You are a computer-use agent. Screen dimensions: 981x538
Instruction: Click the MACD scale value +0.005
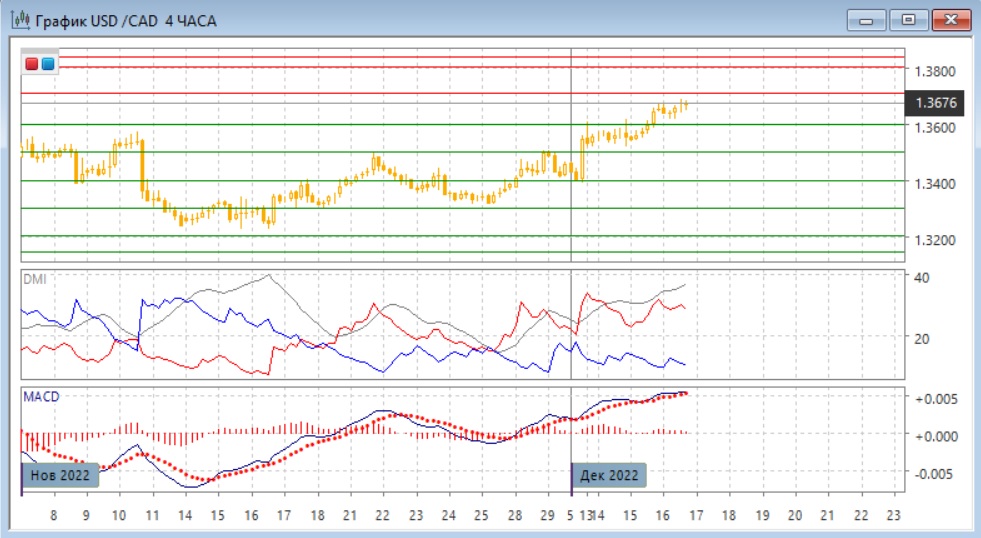tap(936, 399)
